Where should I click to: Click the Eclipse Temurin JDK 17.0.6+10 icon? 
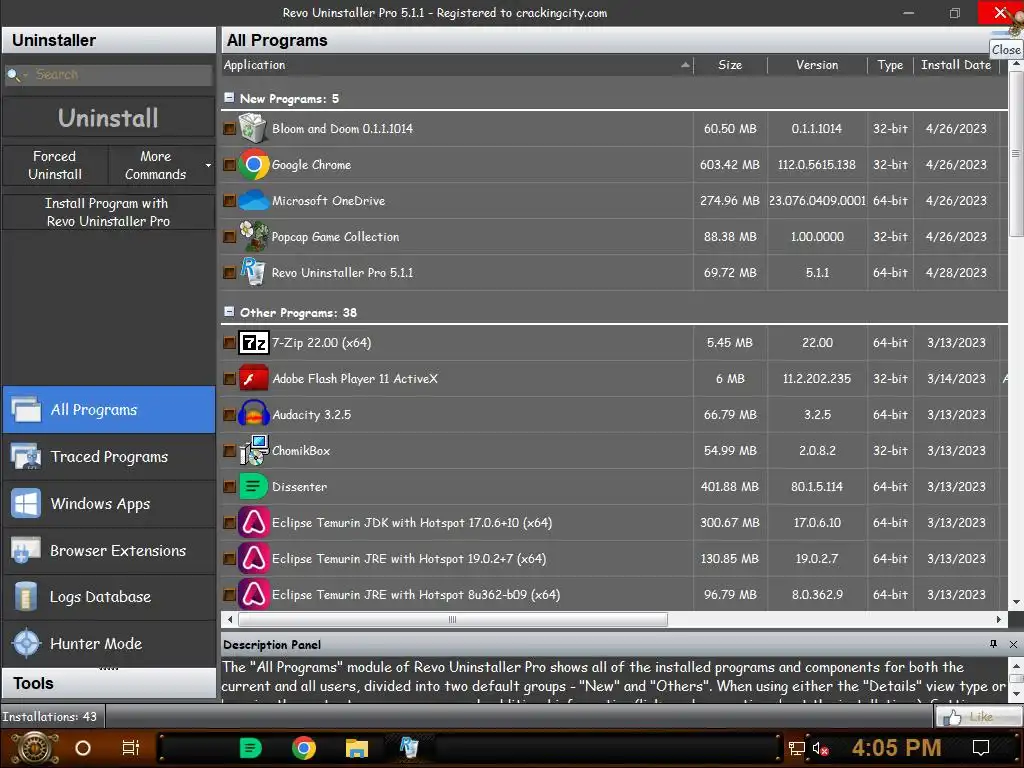pyautogui.click(x=253, y=522)
